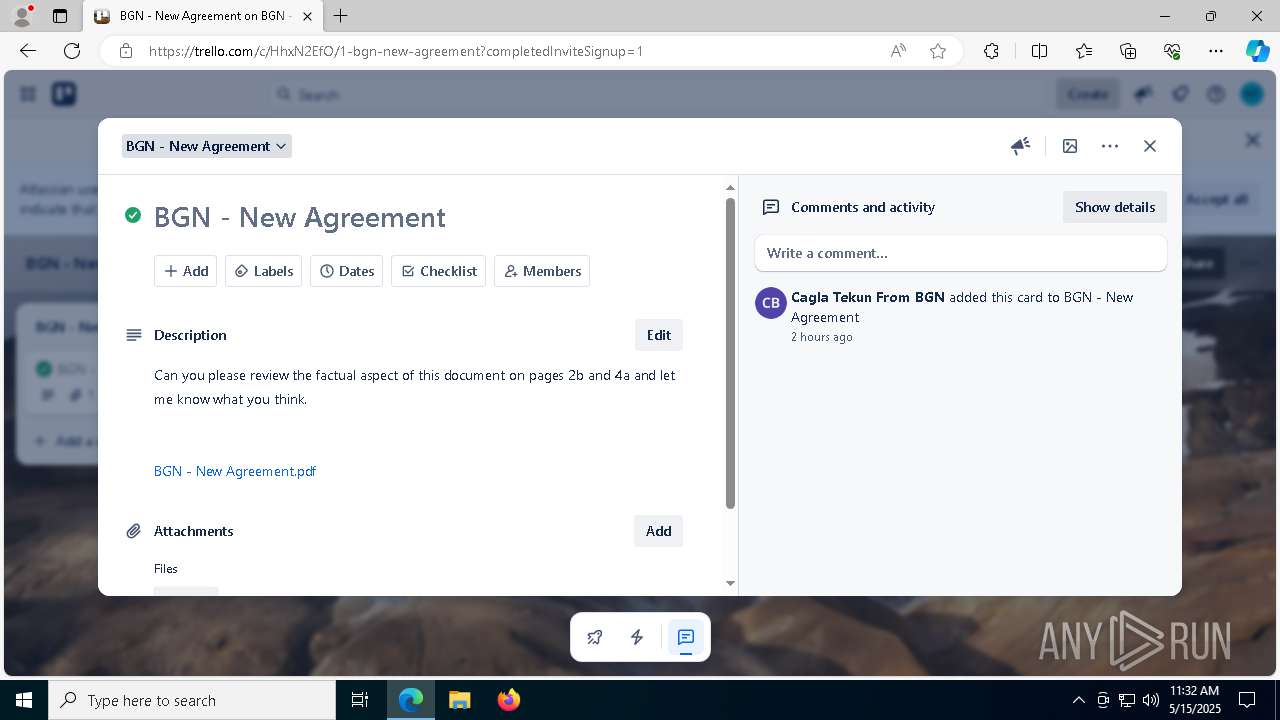
Task: Refresh the page with reload icon
Action: coord(72,51)
